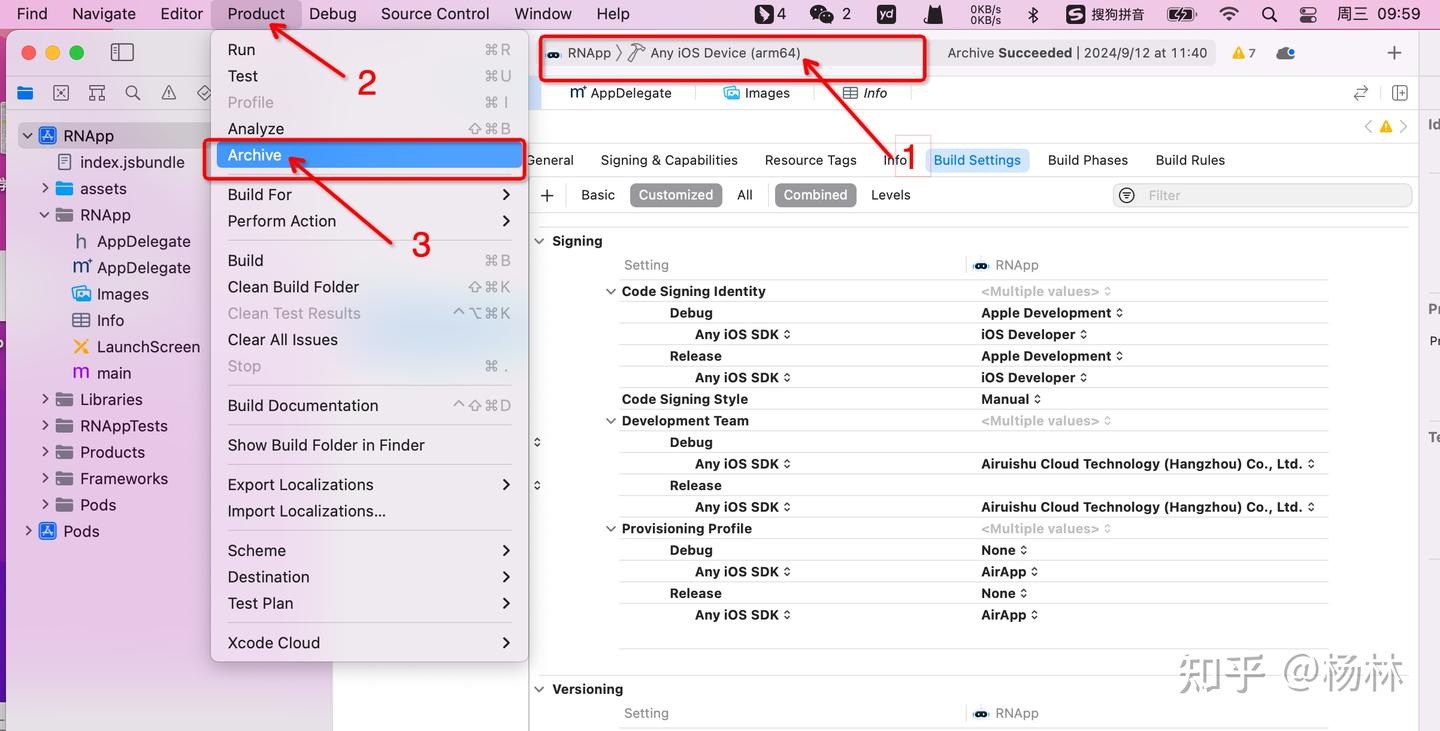Open the Build For submenu

pyautogui.click(x=367, y=195)
